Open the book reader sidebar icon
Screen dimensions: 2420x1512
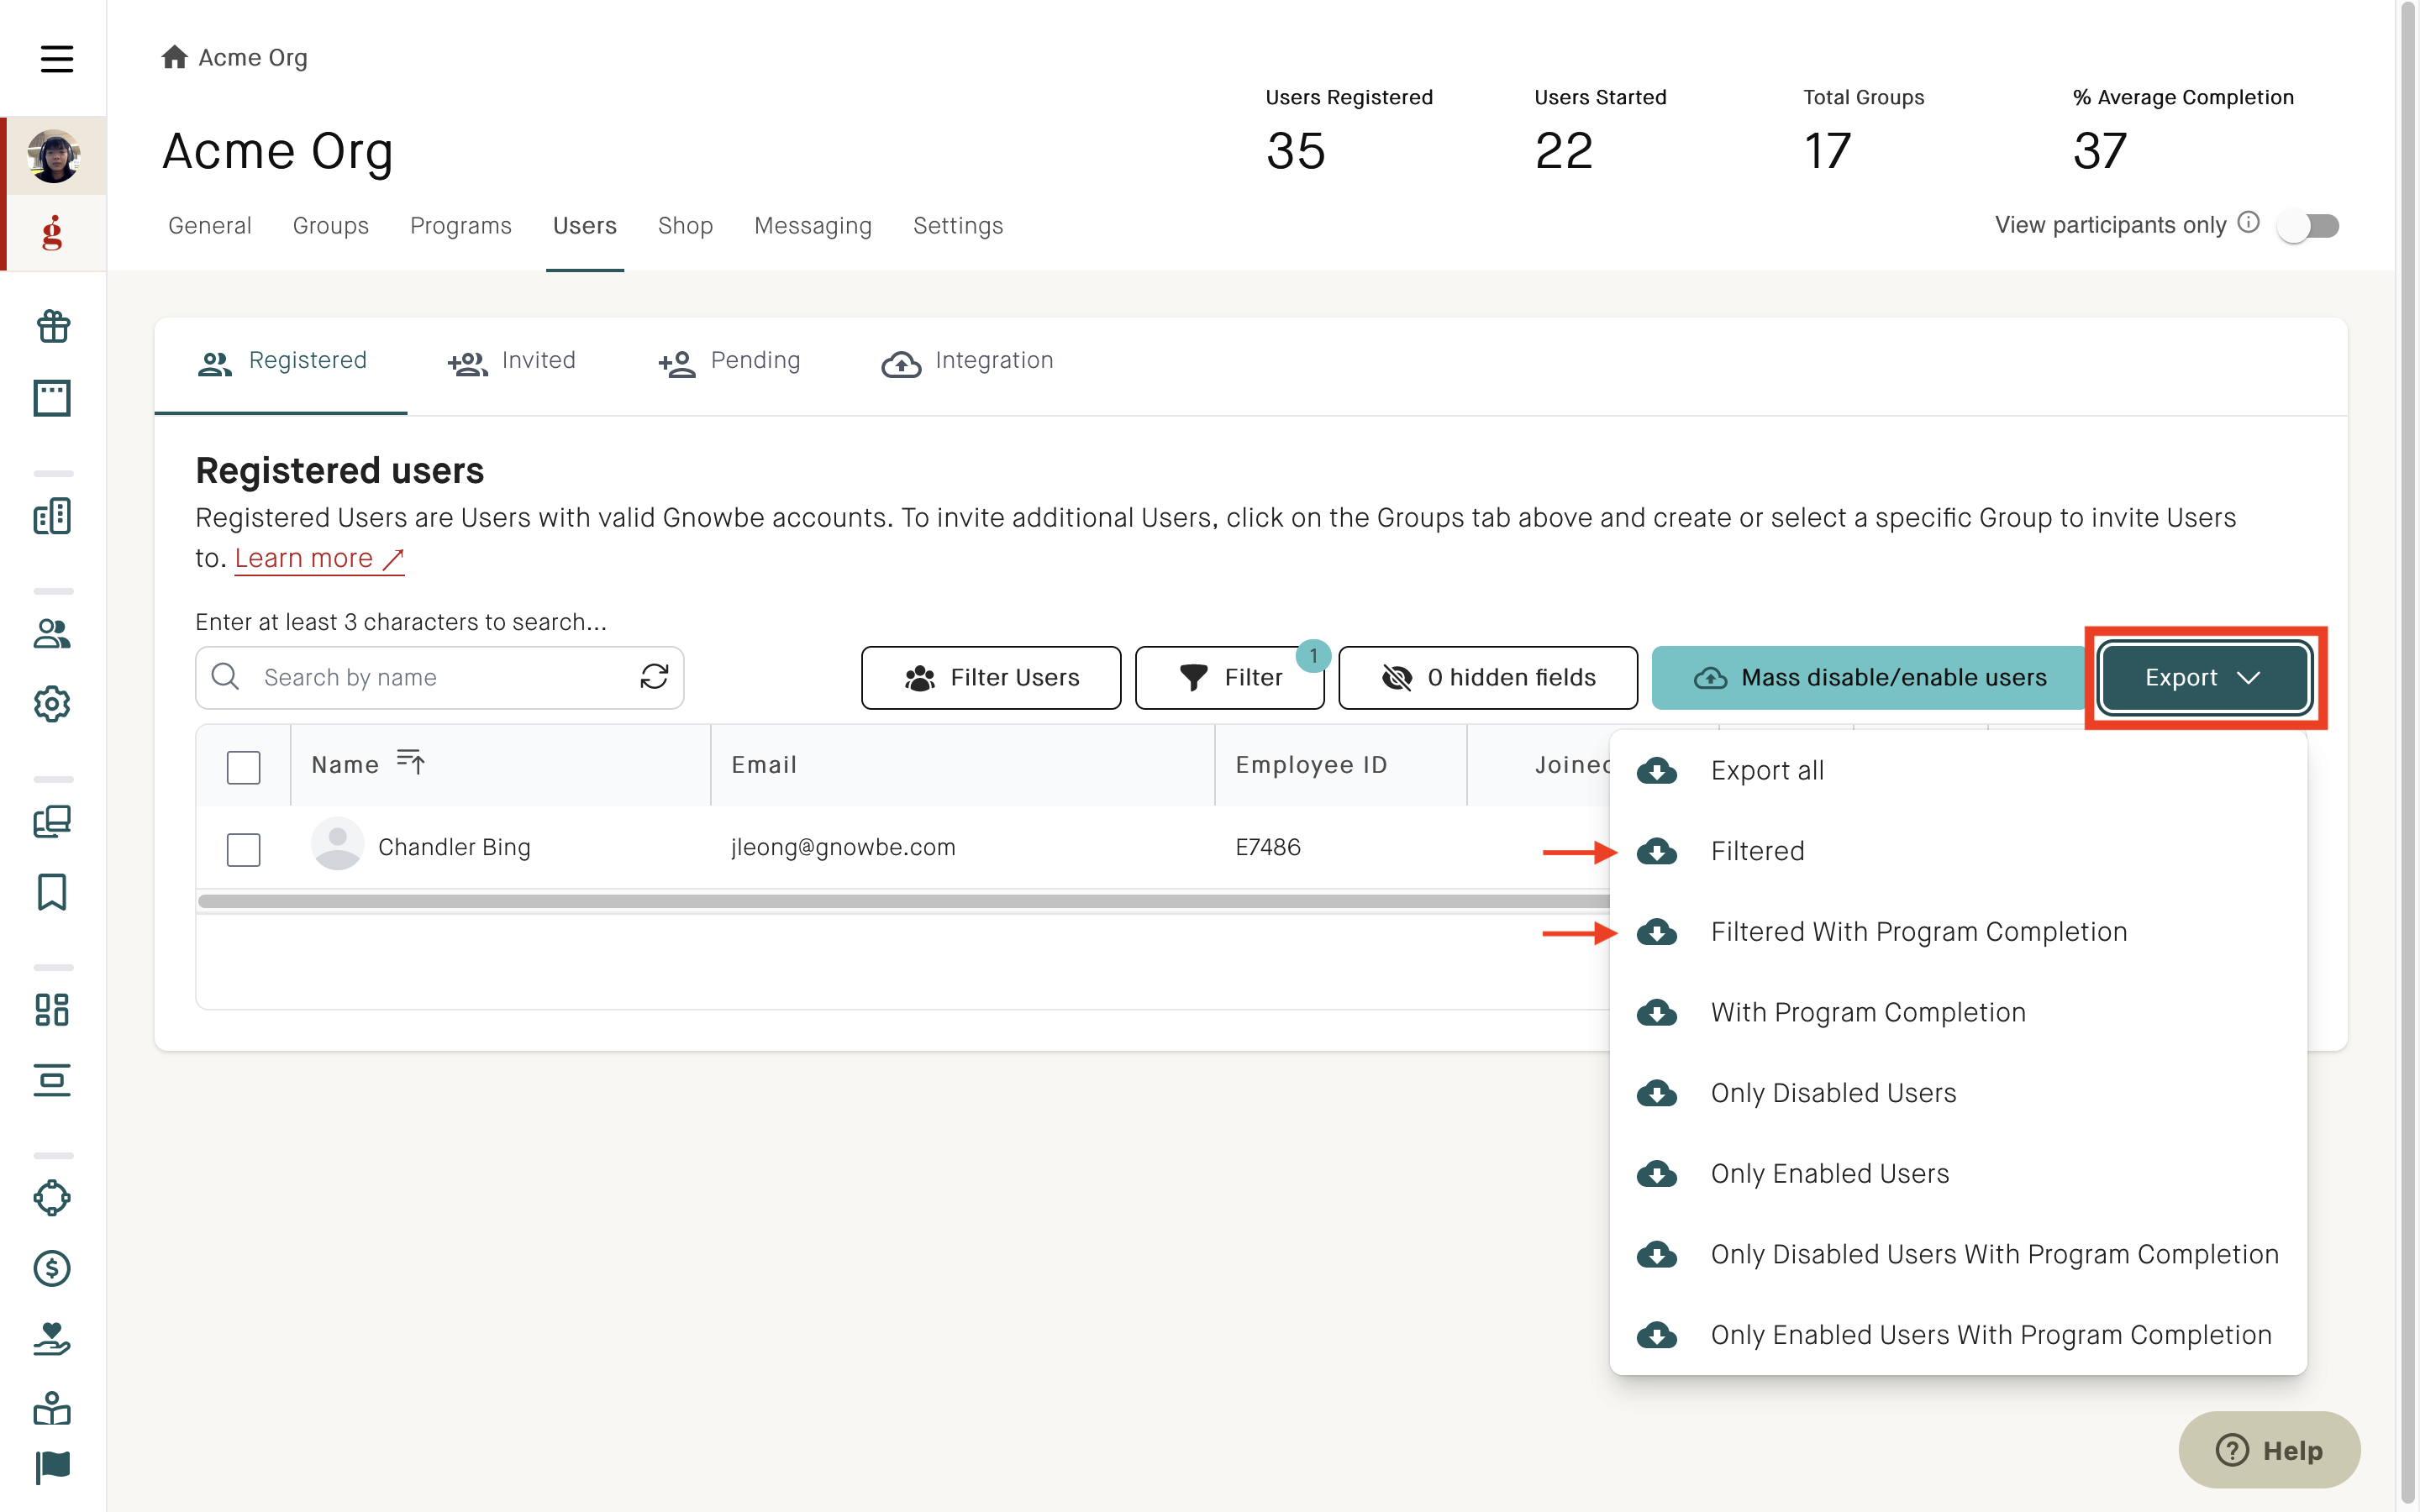(x=53, y=1409)
